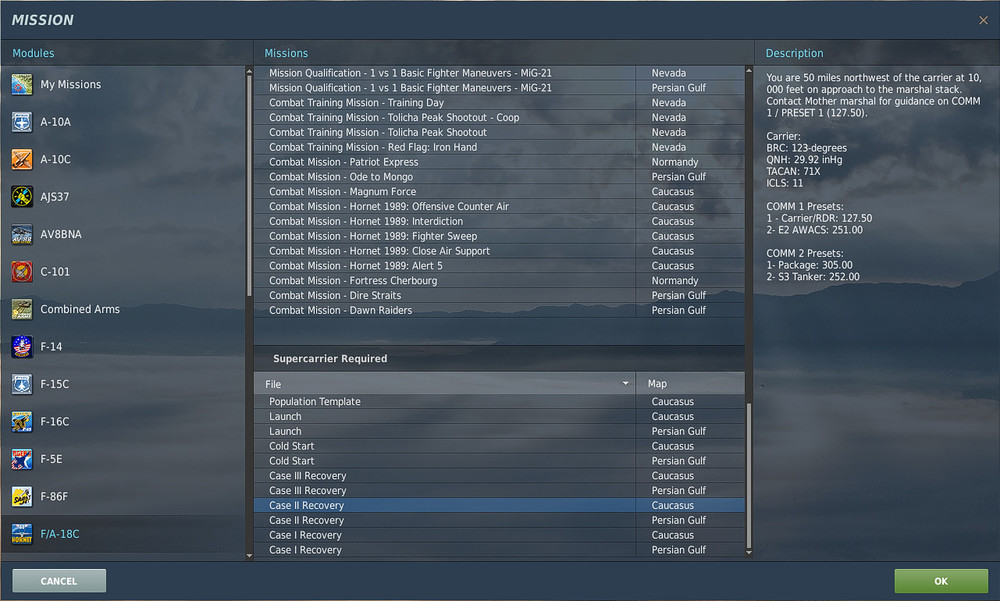
Task: Pick the F-5E module icon
Action: (22, 459)
